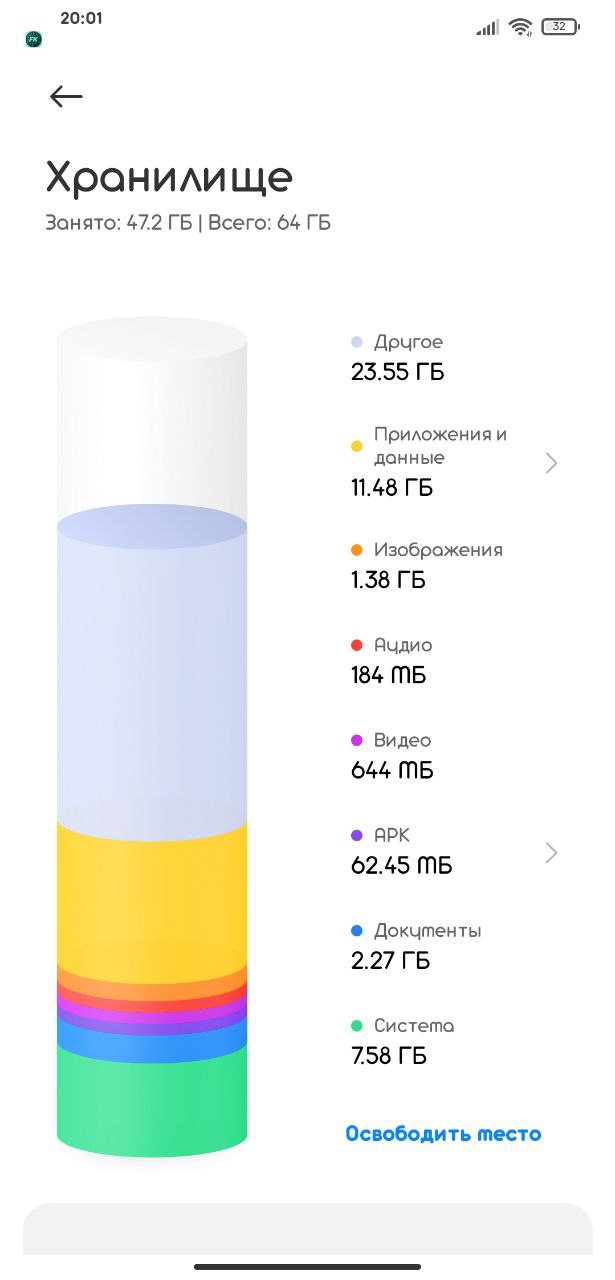Image resolution: width=615 pixels, height=1280 pixels.
Task: Tap Освободить место link
Action: (x=443, y=1134)
